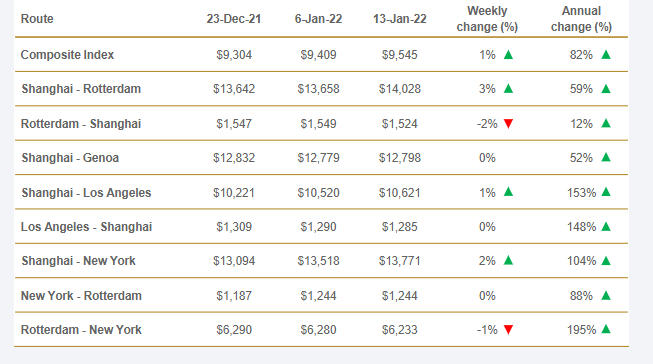
Task: Click green arrow next to Shanghai - Rotterdam 3% weekly
Action: [508, 89]
